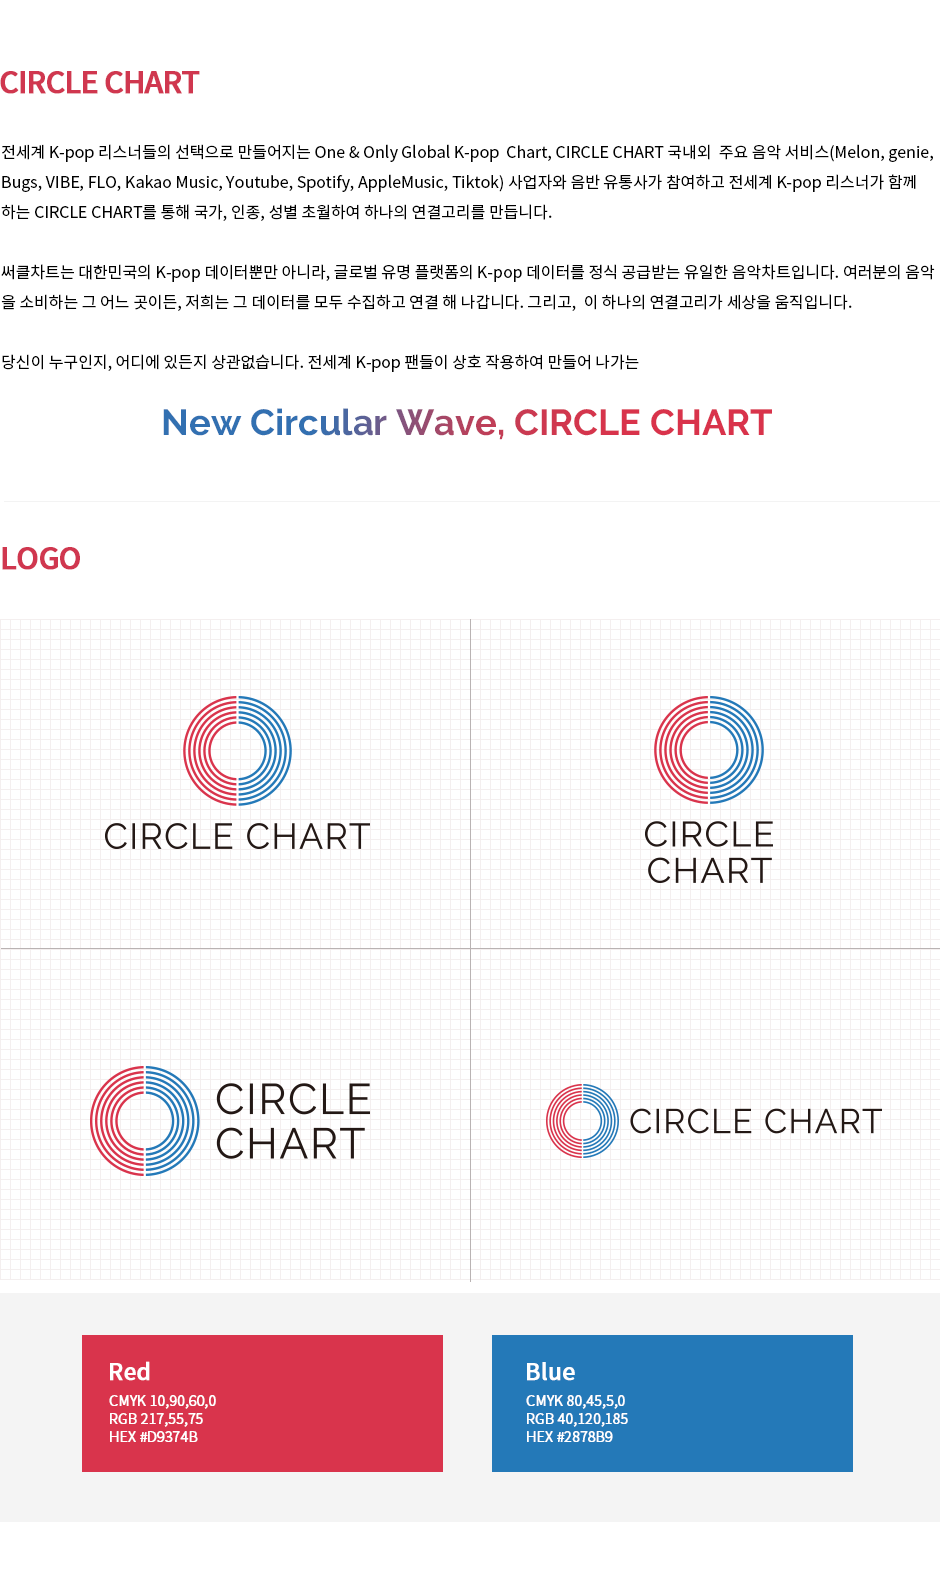Select the Red color swatch

[x=262, y=1403]
